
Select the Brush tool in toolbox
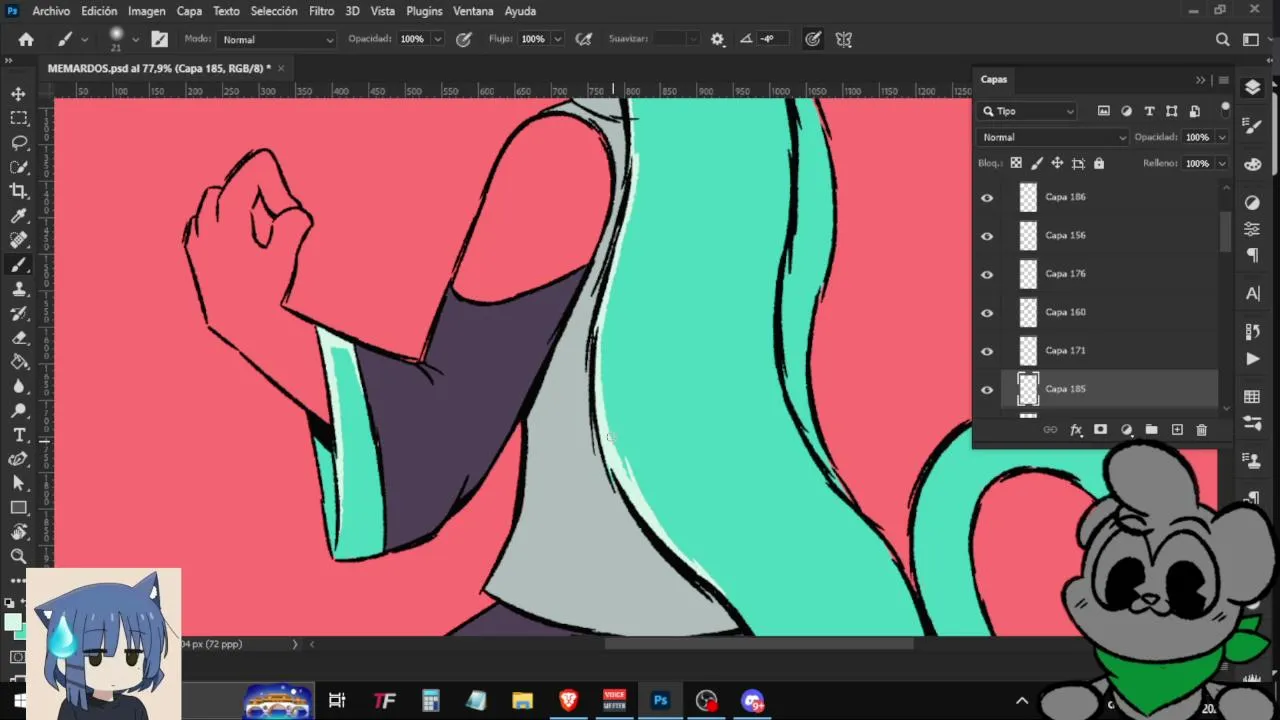18,265
